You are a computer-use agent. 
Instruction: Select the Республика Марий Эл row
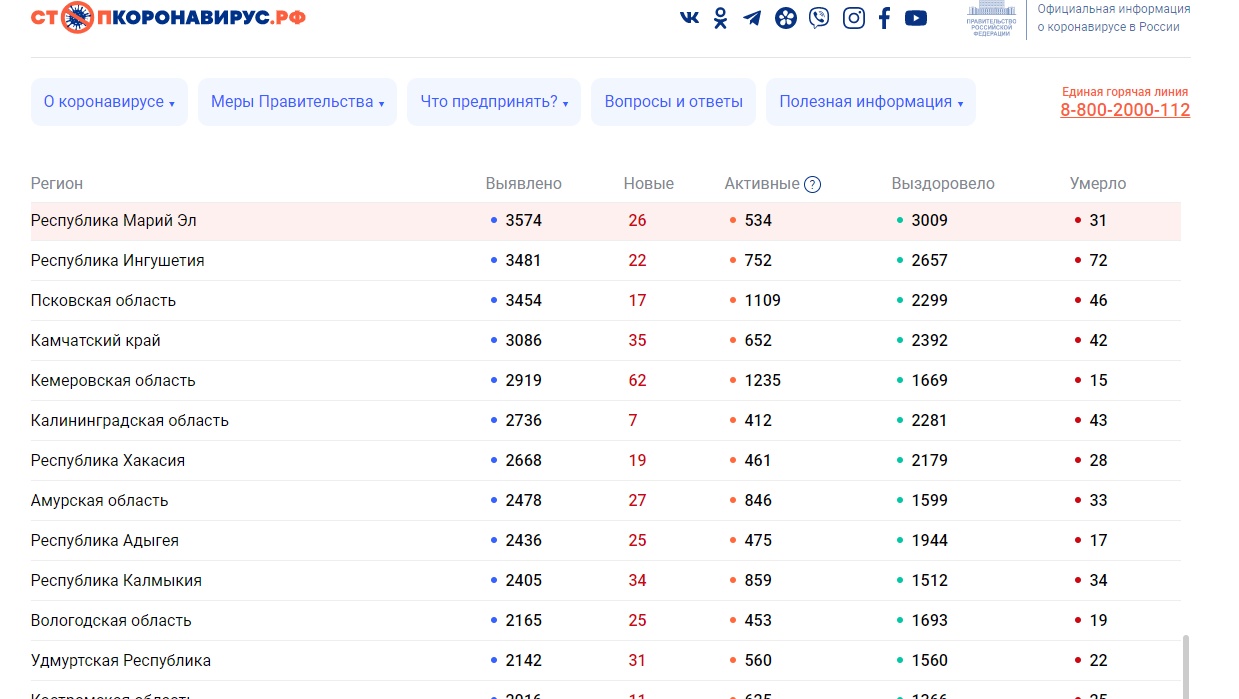coord(113,220)
